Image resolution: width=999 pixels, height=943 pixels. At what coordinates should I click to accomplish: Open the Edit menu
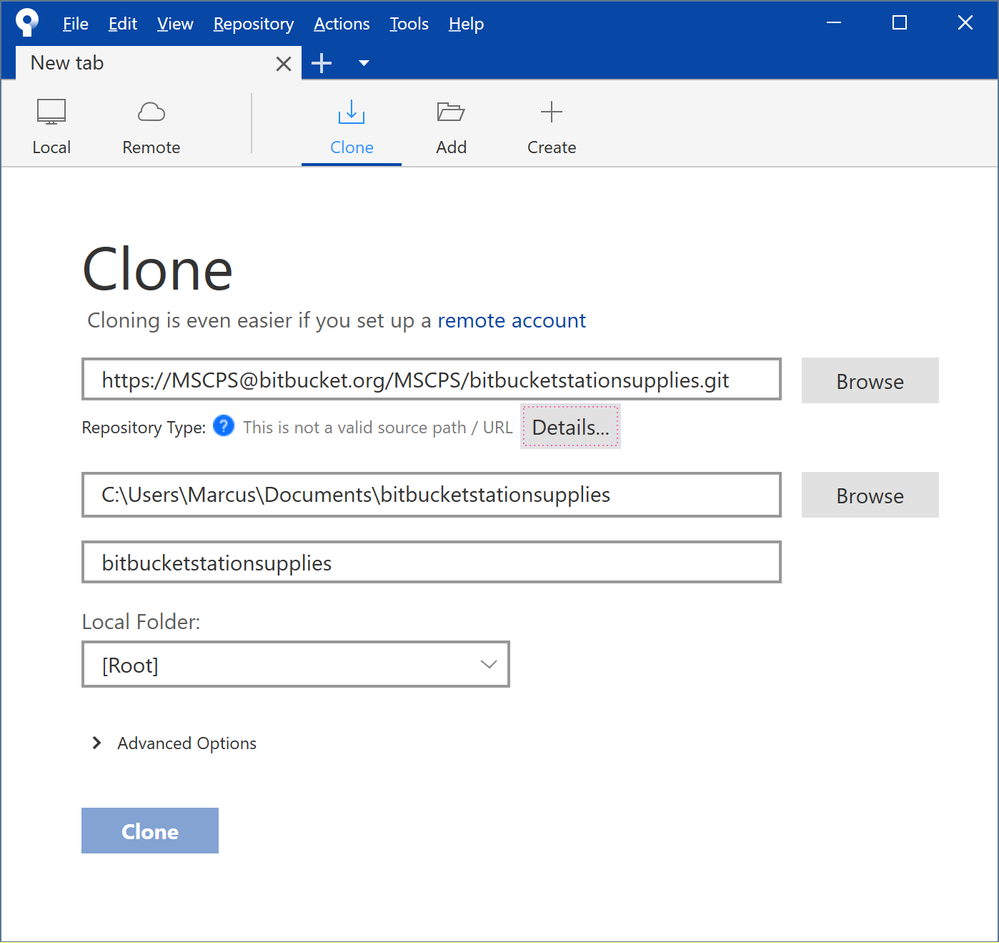[x=123, y=24]
